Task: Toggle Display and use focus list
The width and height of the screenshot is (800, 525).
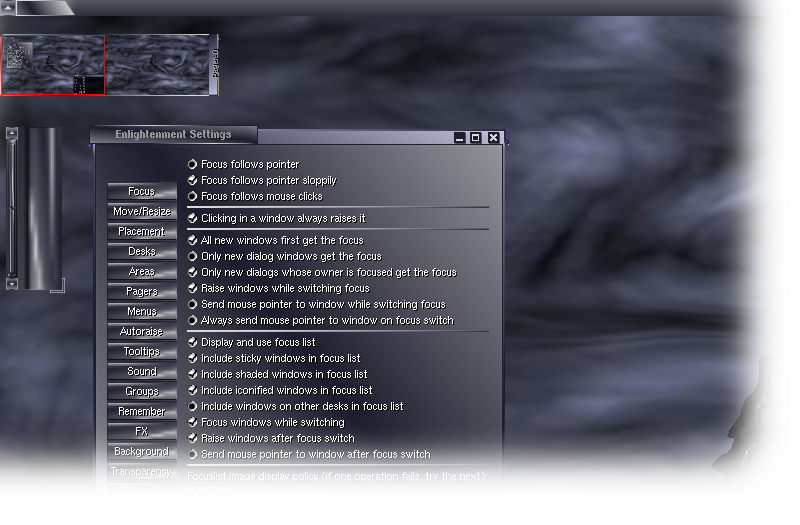Action: click(192, 342)
